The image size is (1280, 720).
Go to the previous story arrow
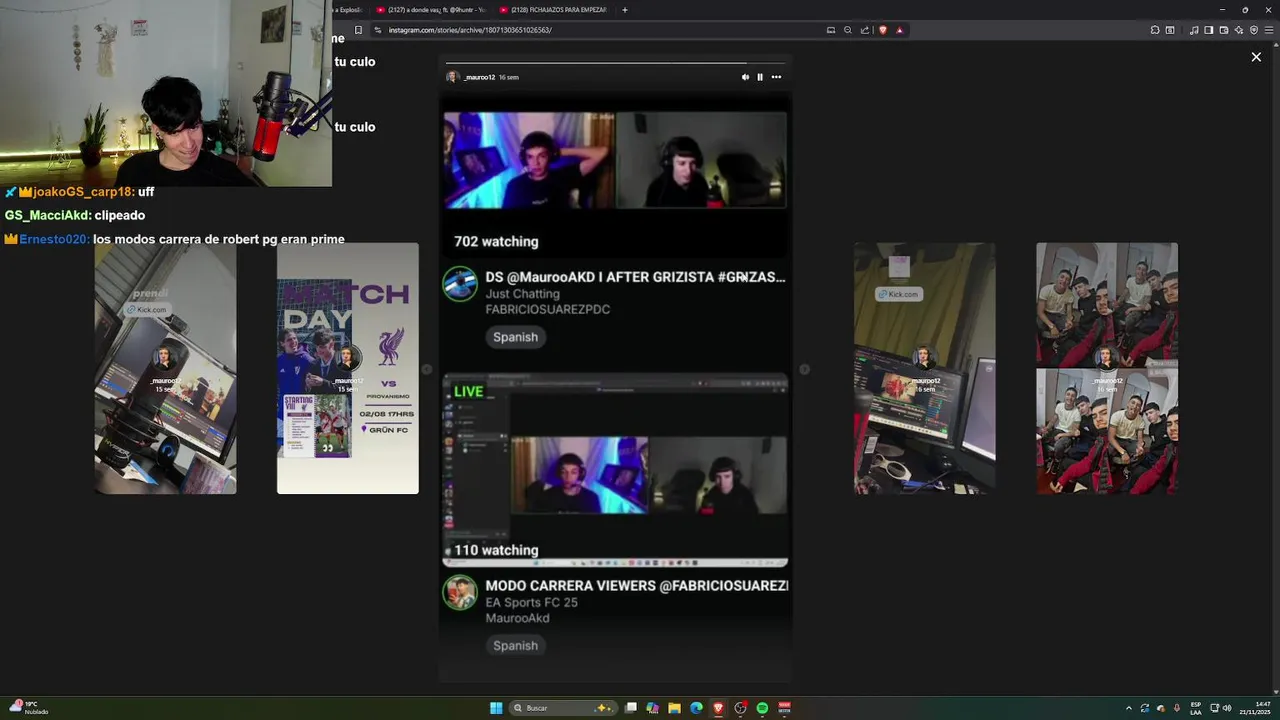pos(426,369)
